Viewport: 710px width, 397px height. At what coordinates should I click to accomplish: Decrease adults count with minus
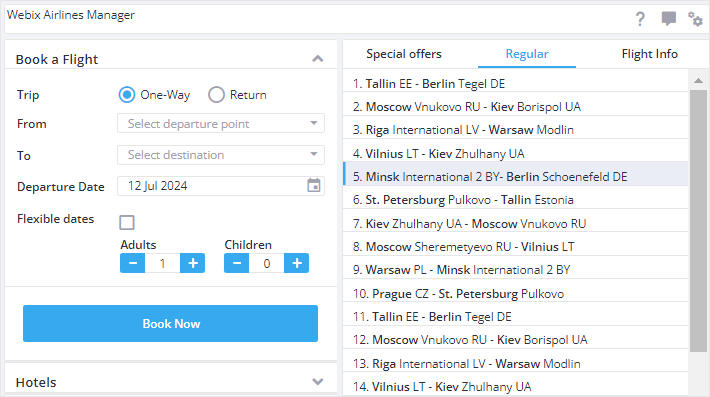pyautogui.click(x=133, y=263)
